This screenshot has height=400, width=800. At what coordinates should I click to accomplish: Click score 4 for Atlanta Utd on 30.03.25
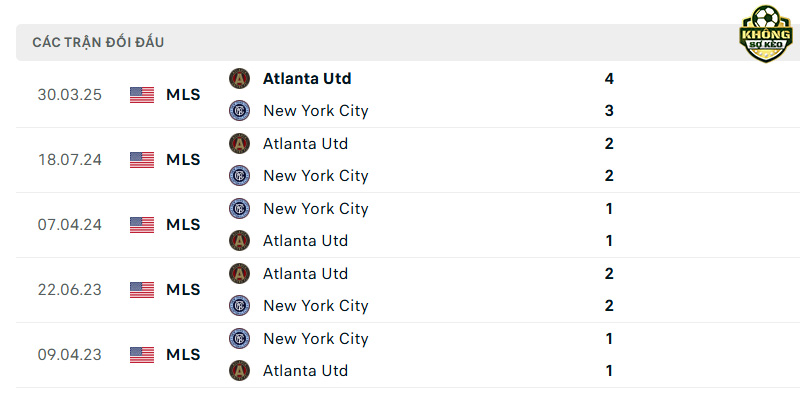[609, 79]
